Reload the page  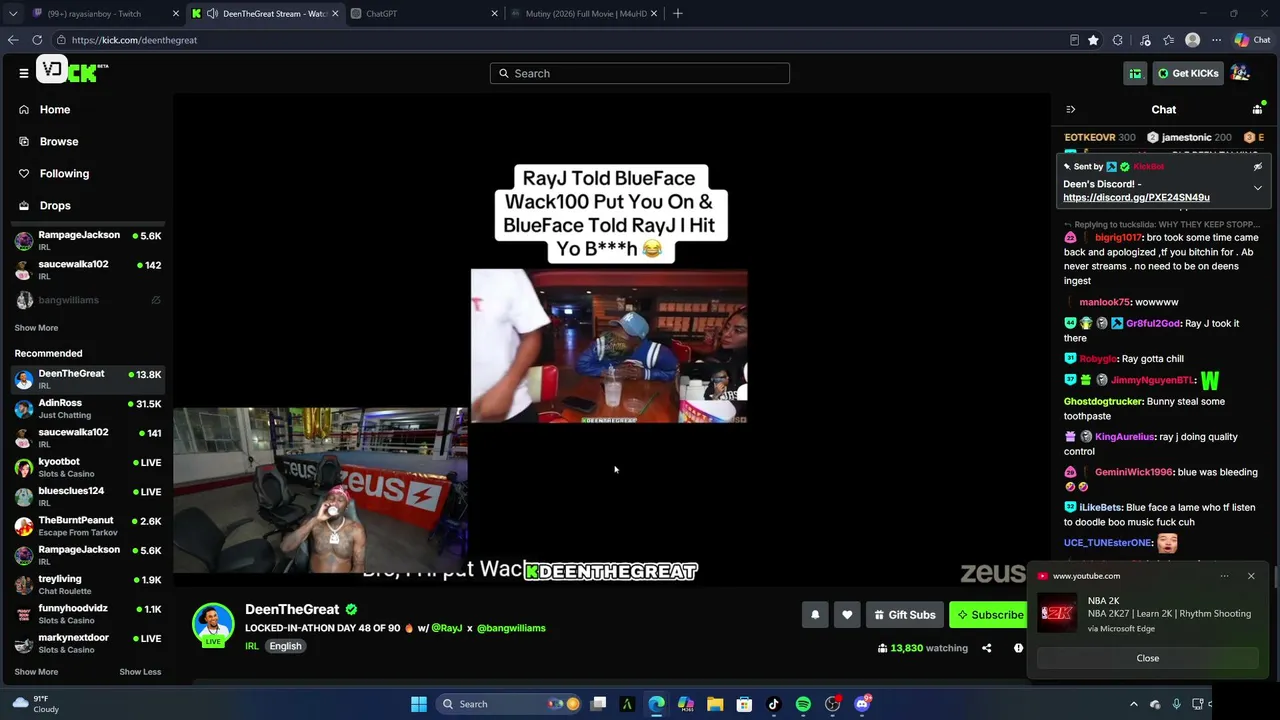tap(37, 40)
